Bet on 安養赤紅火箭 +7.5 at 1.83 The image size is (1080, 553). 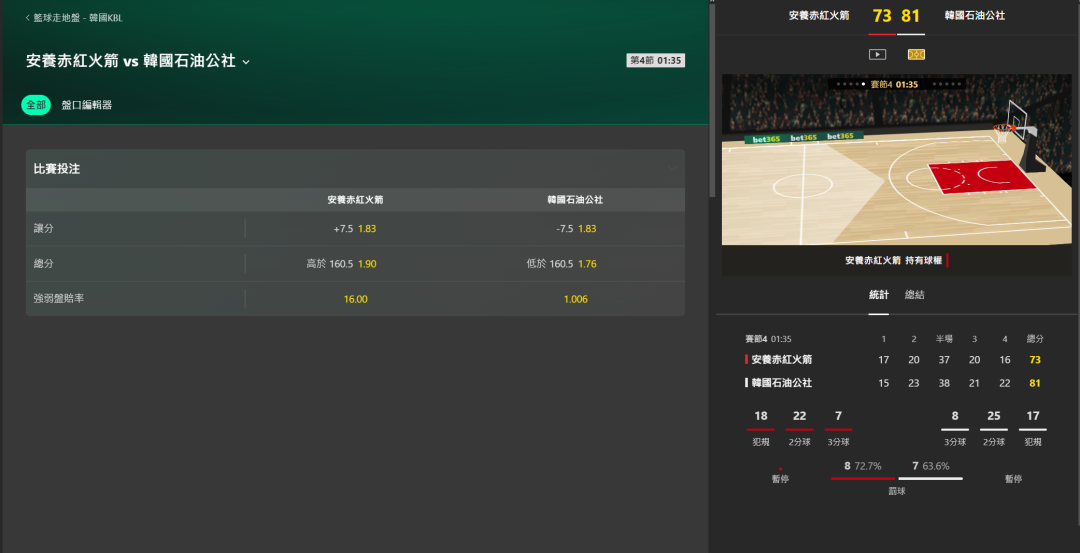[x=355, y=229]
